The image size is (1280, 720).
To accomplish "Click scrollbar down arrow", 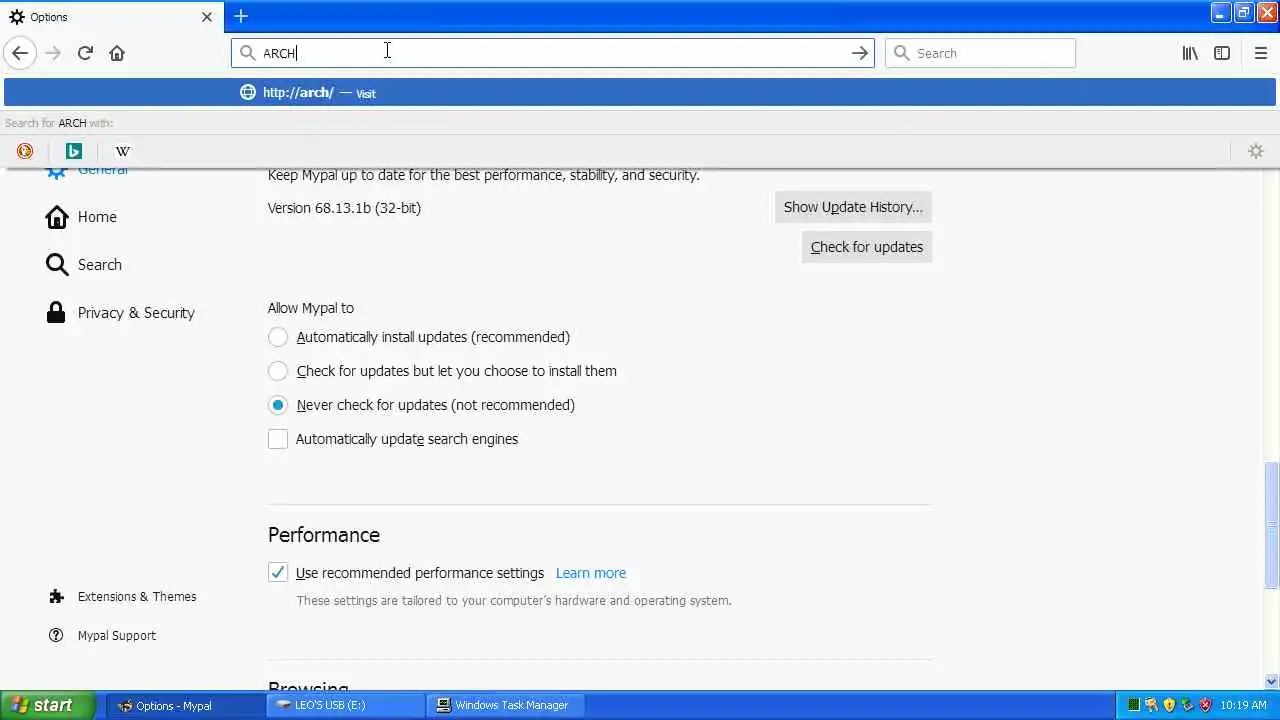I will click(x=1271, y=682).
